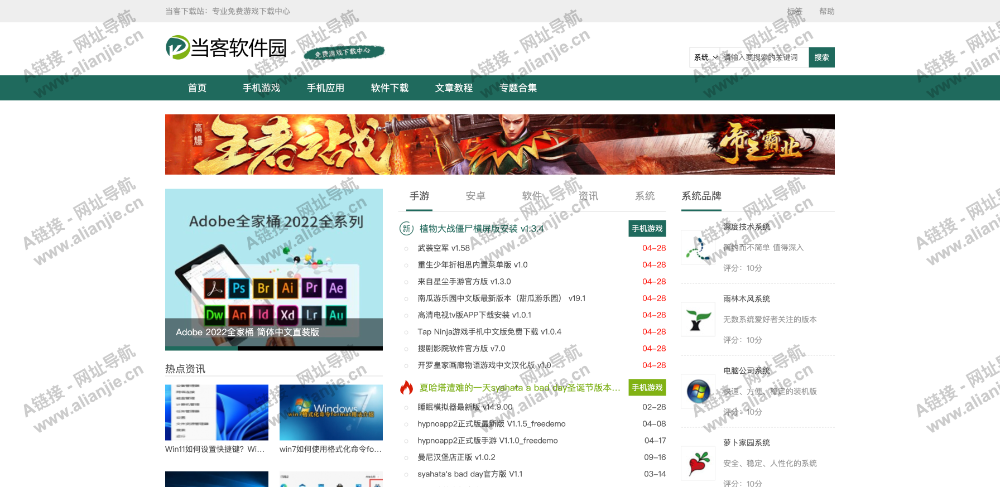
Task: Open 南瓜游乐园中文版最新版本 v19.1 entry
Action: click(x=502, y=298)
